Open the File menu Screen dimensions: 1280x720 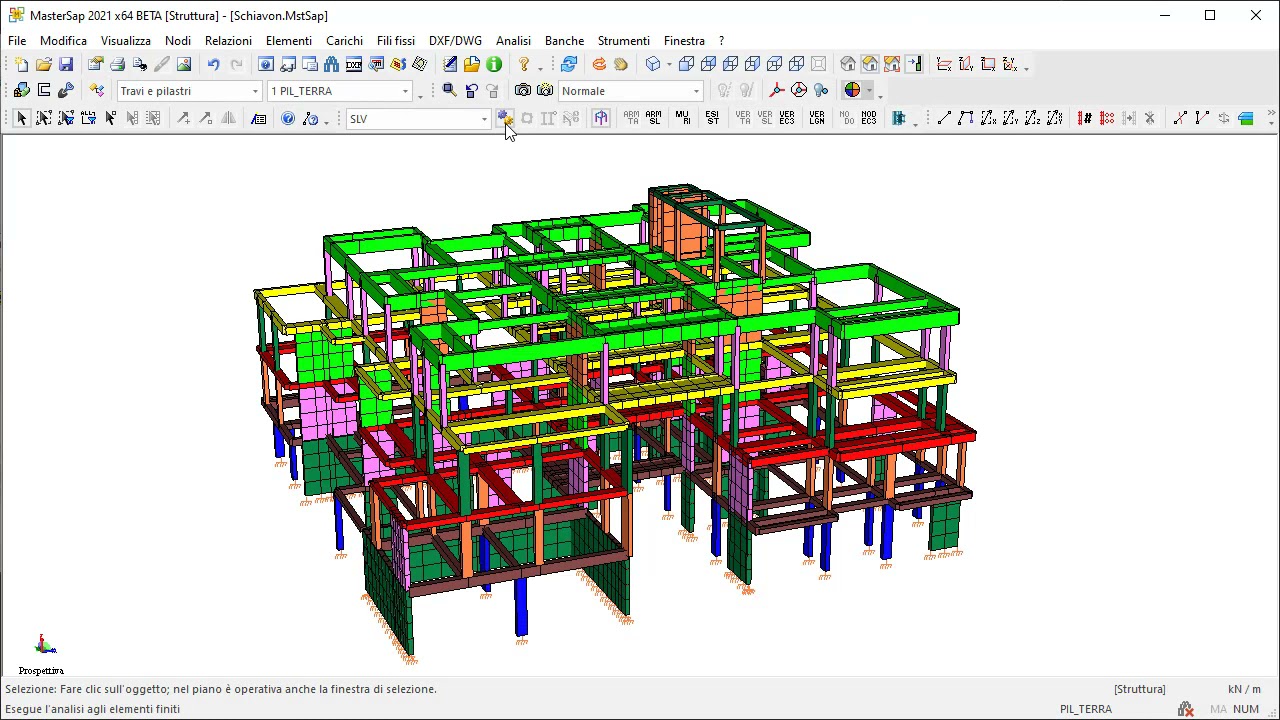click(17, 41)
